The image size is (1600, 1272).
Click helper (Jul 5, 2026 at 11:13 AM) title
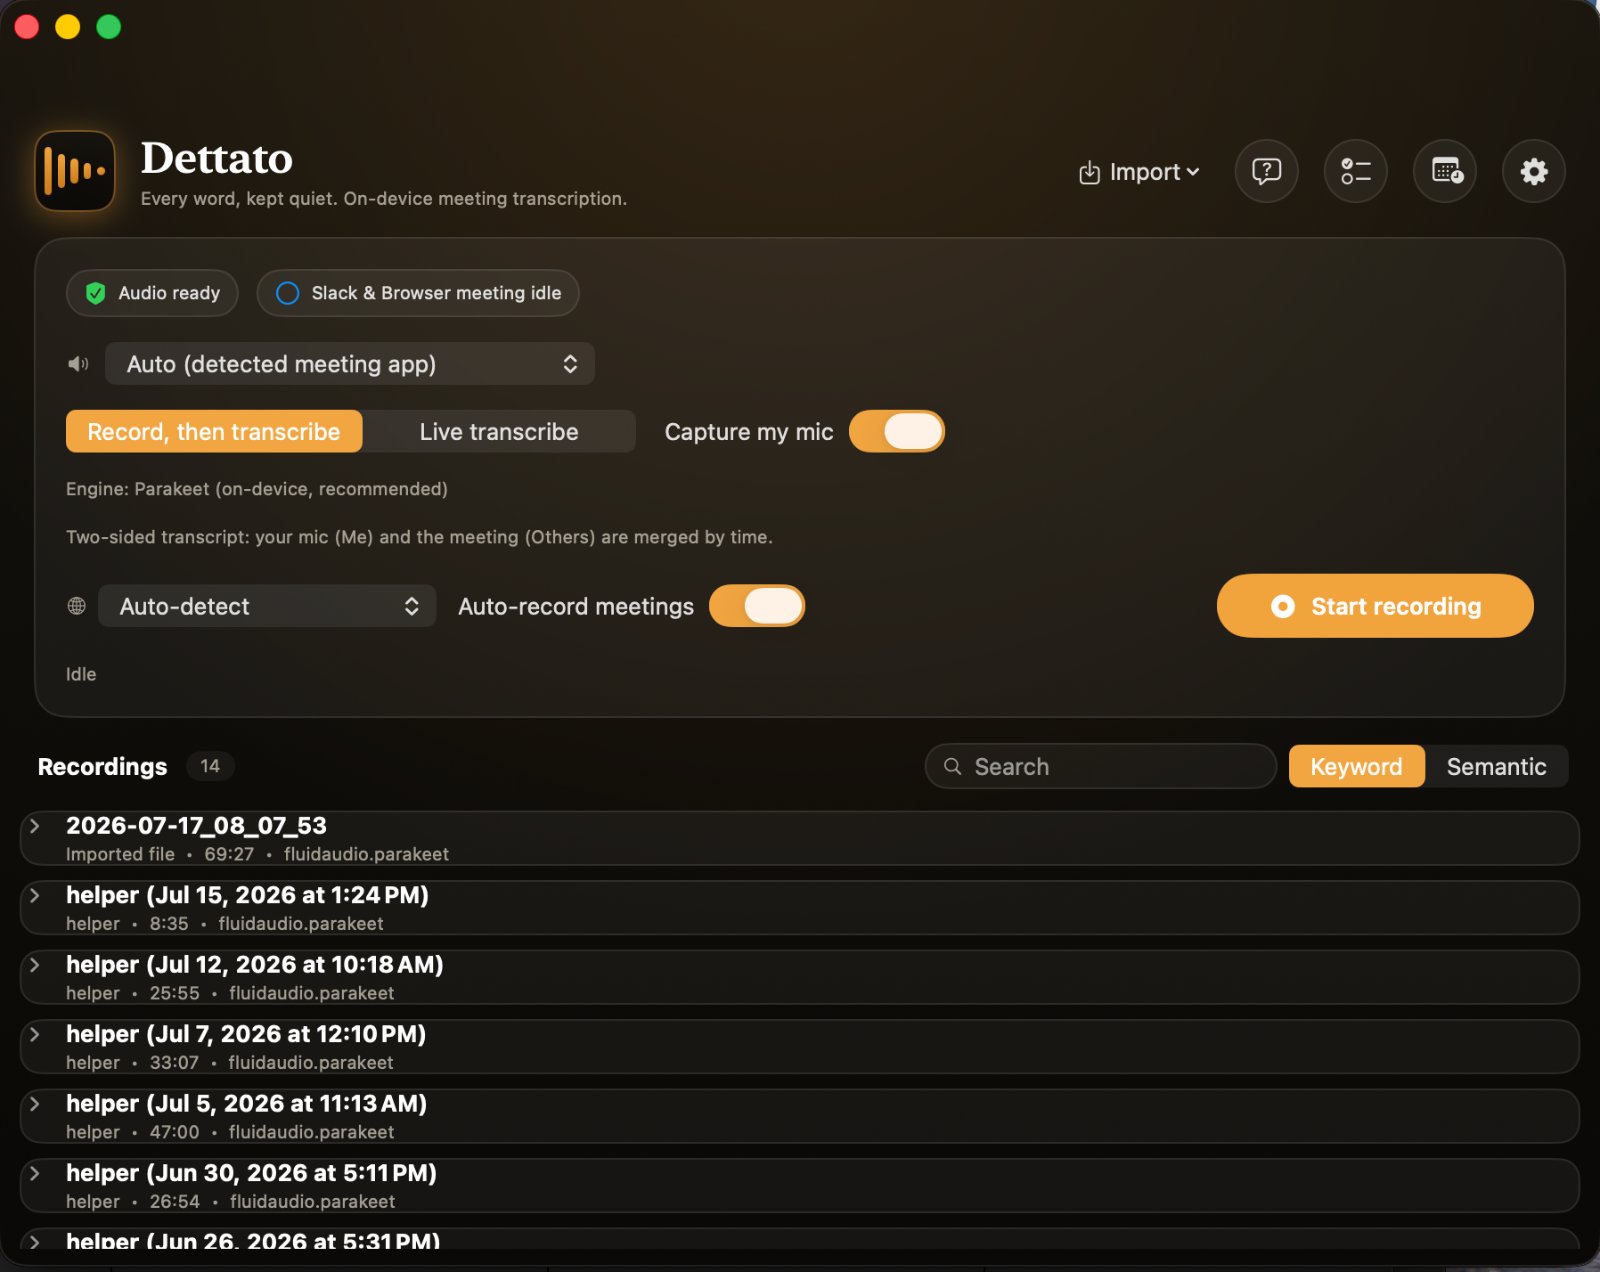[246, 1104]
